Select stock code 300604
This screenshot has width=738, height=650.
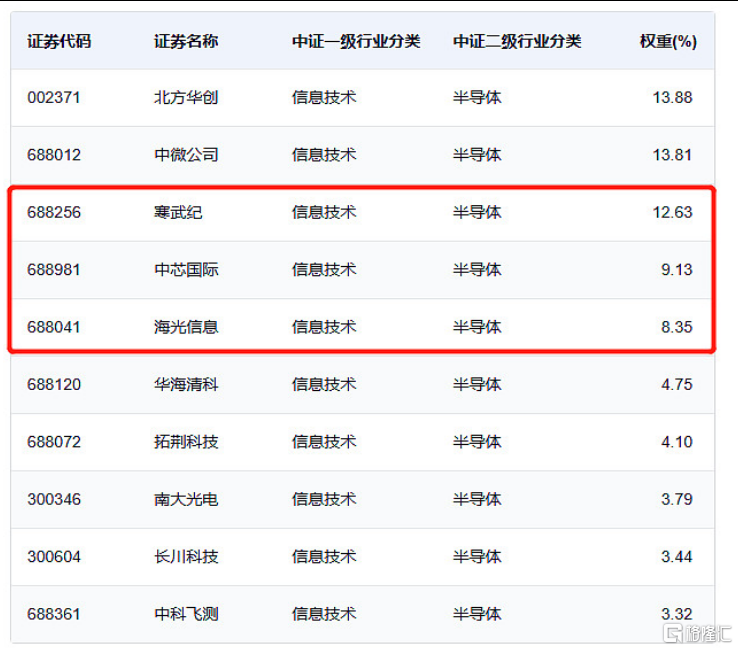[54, 557]
